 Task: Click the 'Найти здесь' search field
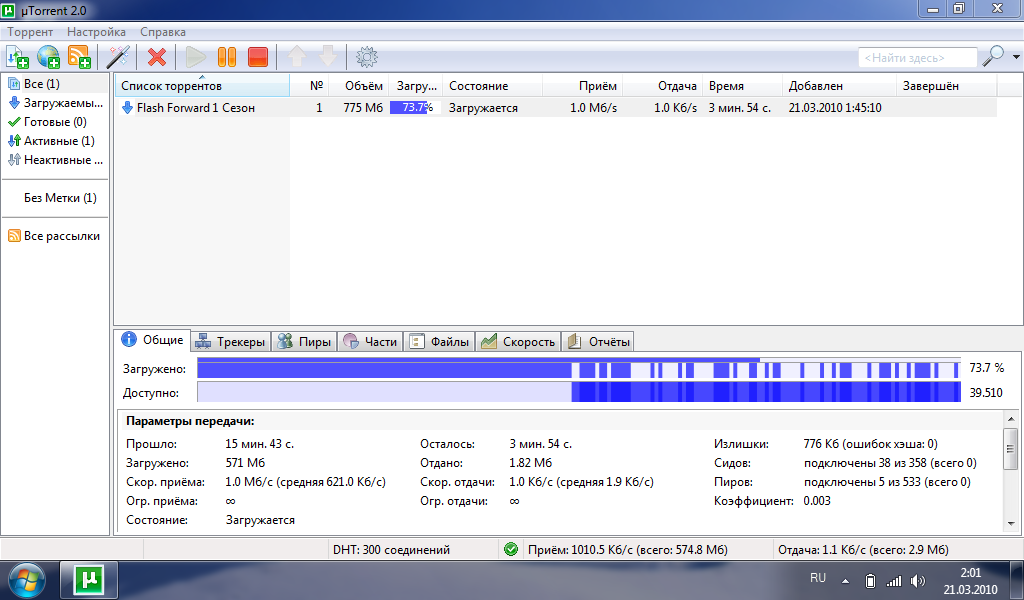coord(918,57)
